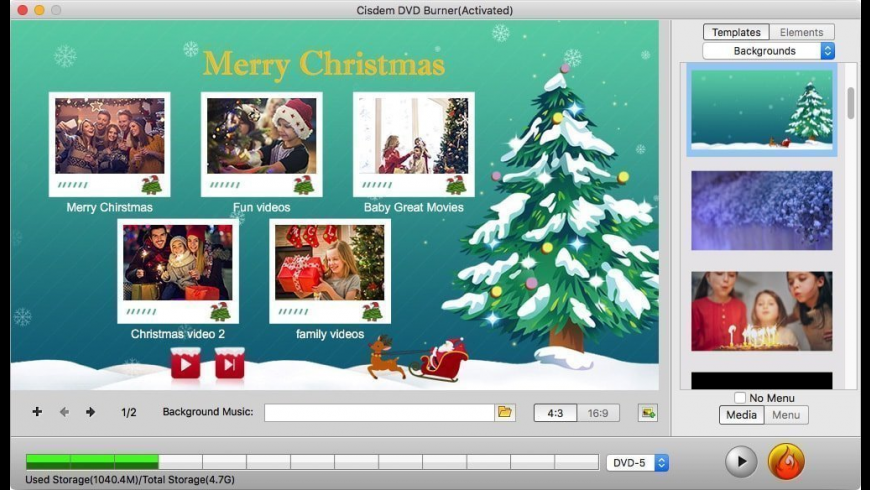Start burning with the flame icon
Screen dimensions: 870x490
click(786, 461)
